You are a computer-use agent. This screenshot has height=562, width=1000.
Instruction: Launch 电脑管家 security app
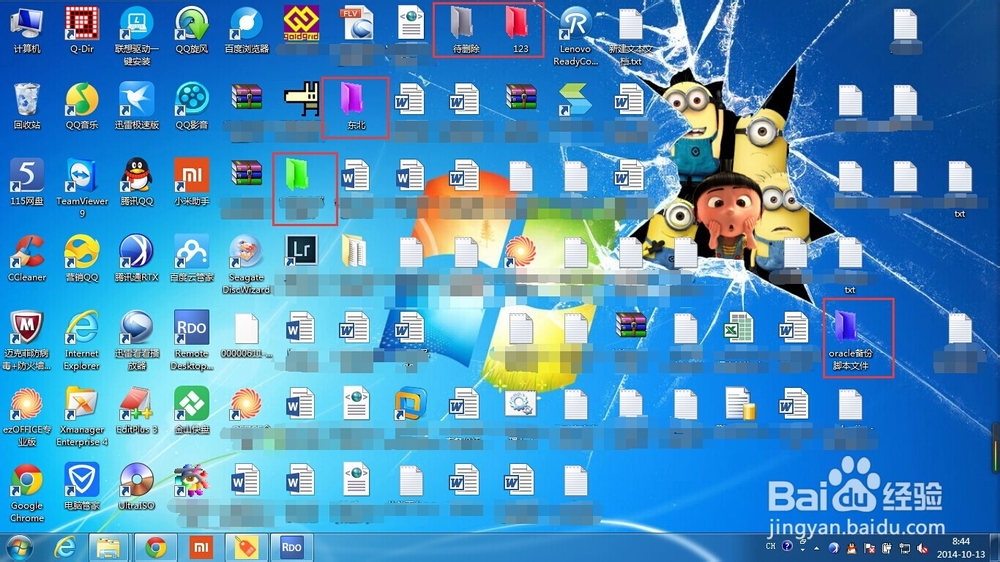[82, 487]
